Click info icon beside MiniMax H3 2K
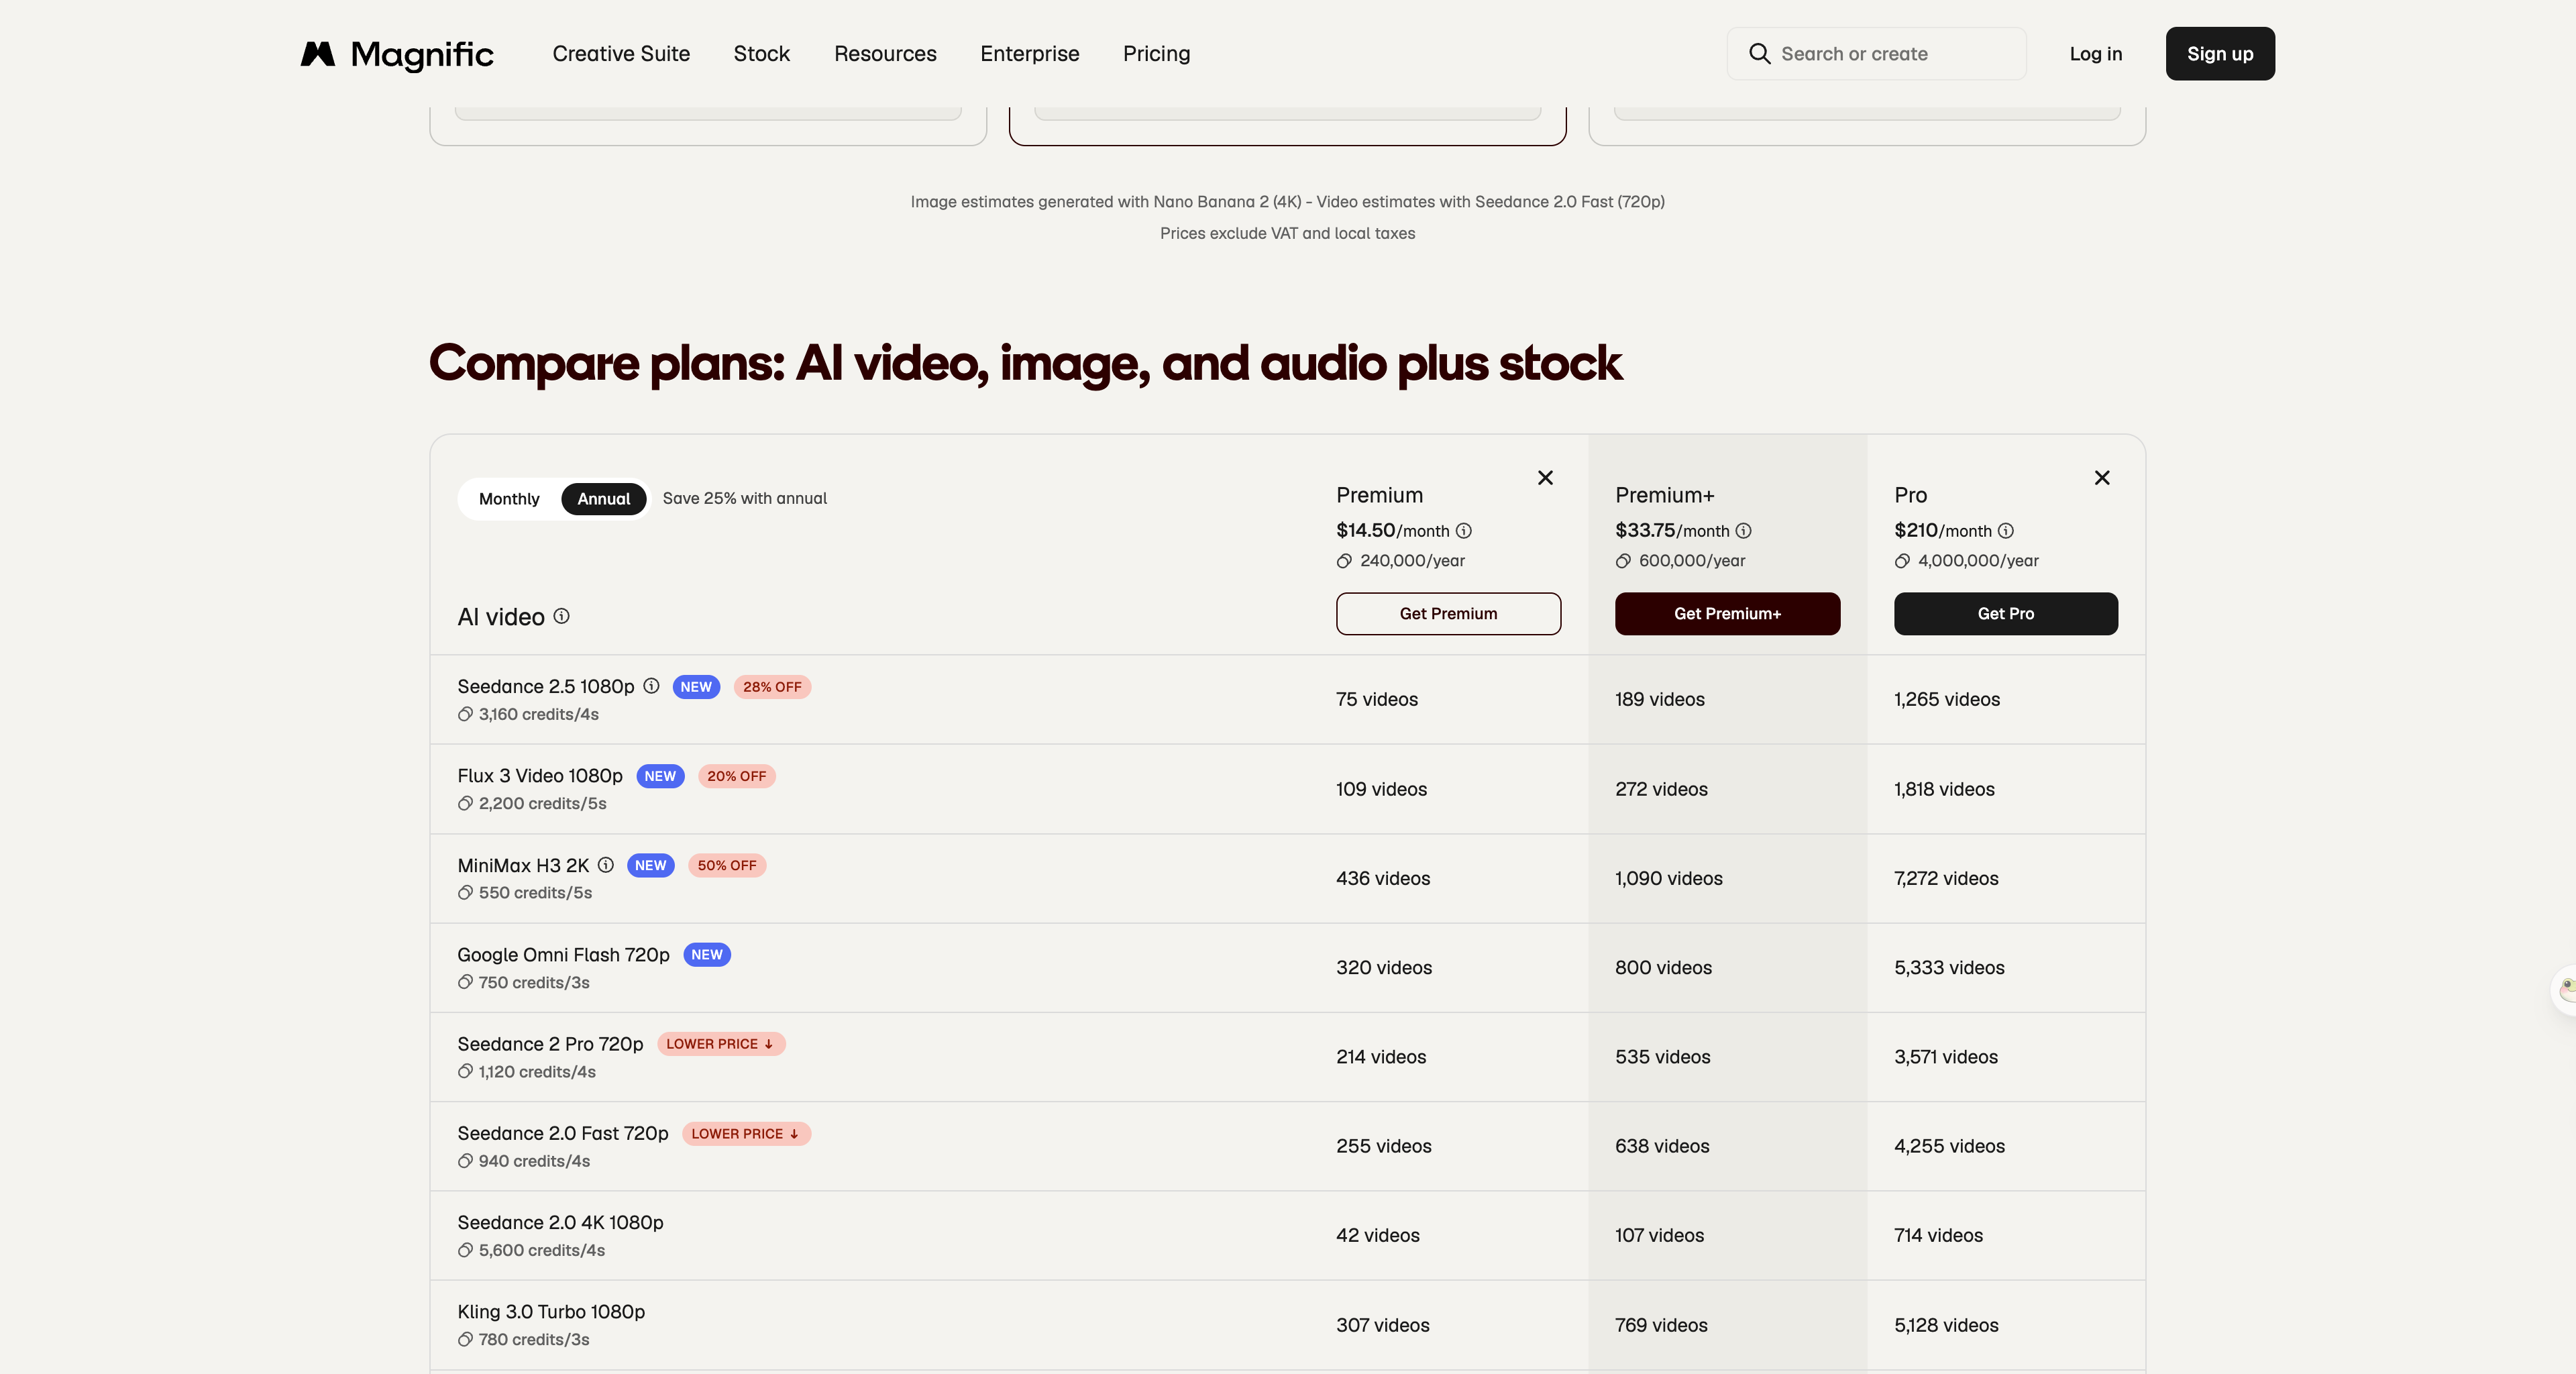 pos(606,865)
